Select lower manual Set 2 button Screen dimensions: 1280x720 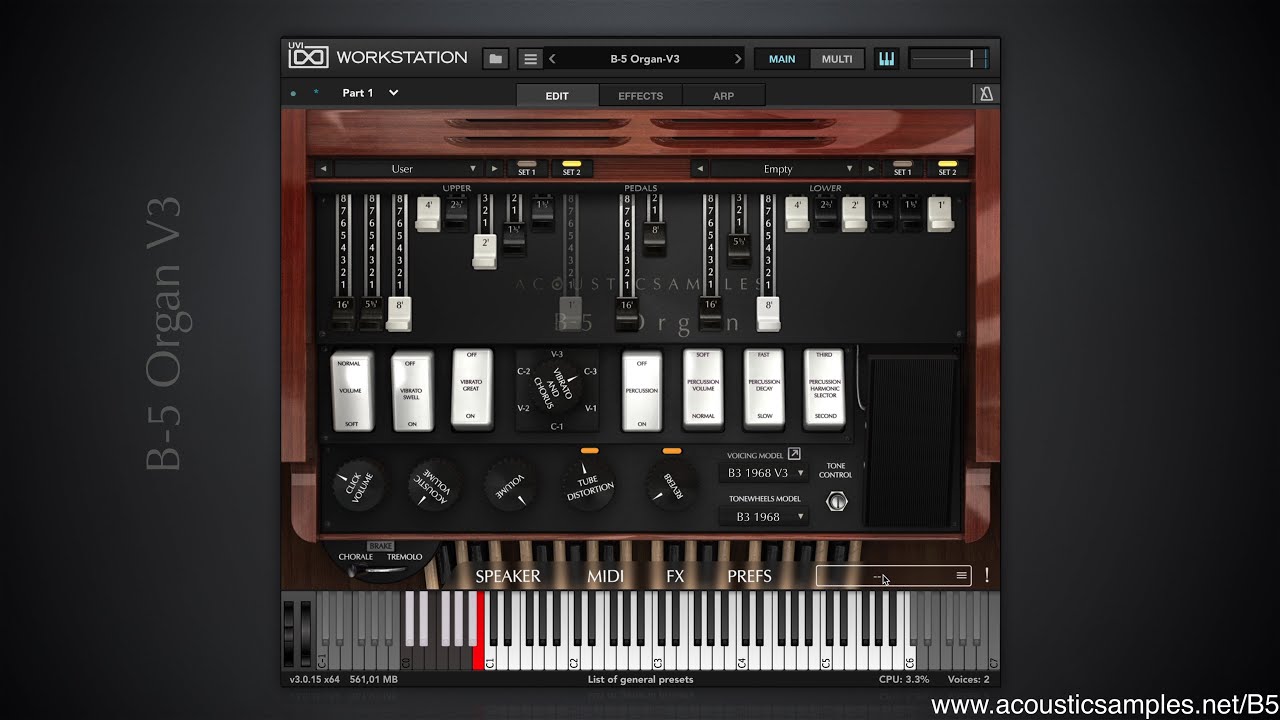(x=947, y=168)
